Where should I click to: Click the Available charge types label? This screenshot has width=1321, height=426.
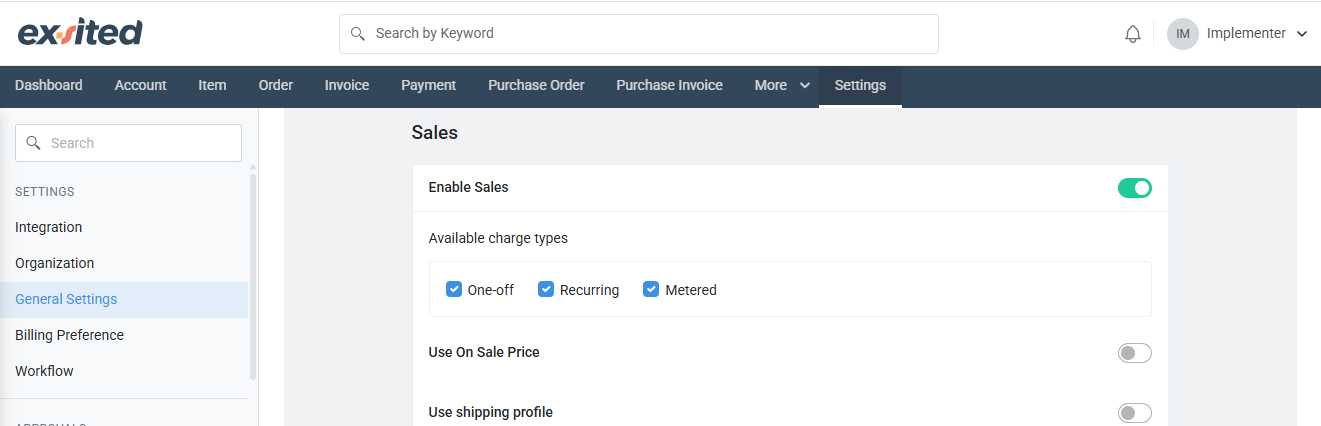[x=498, y=238]
